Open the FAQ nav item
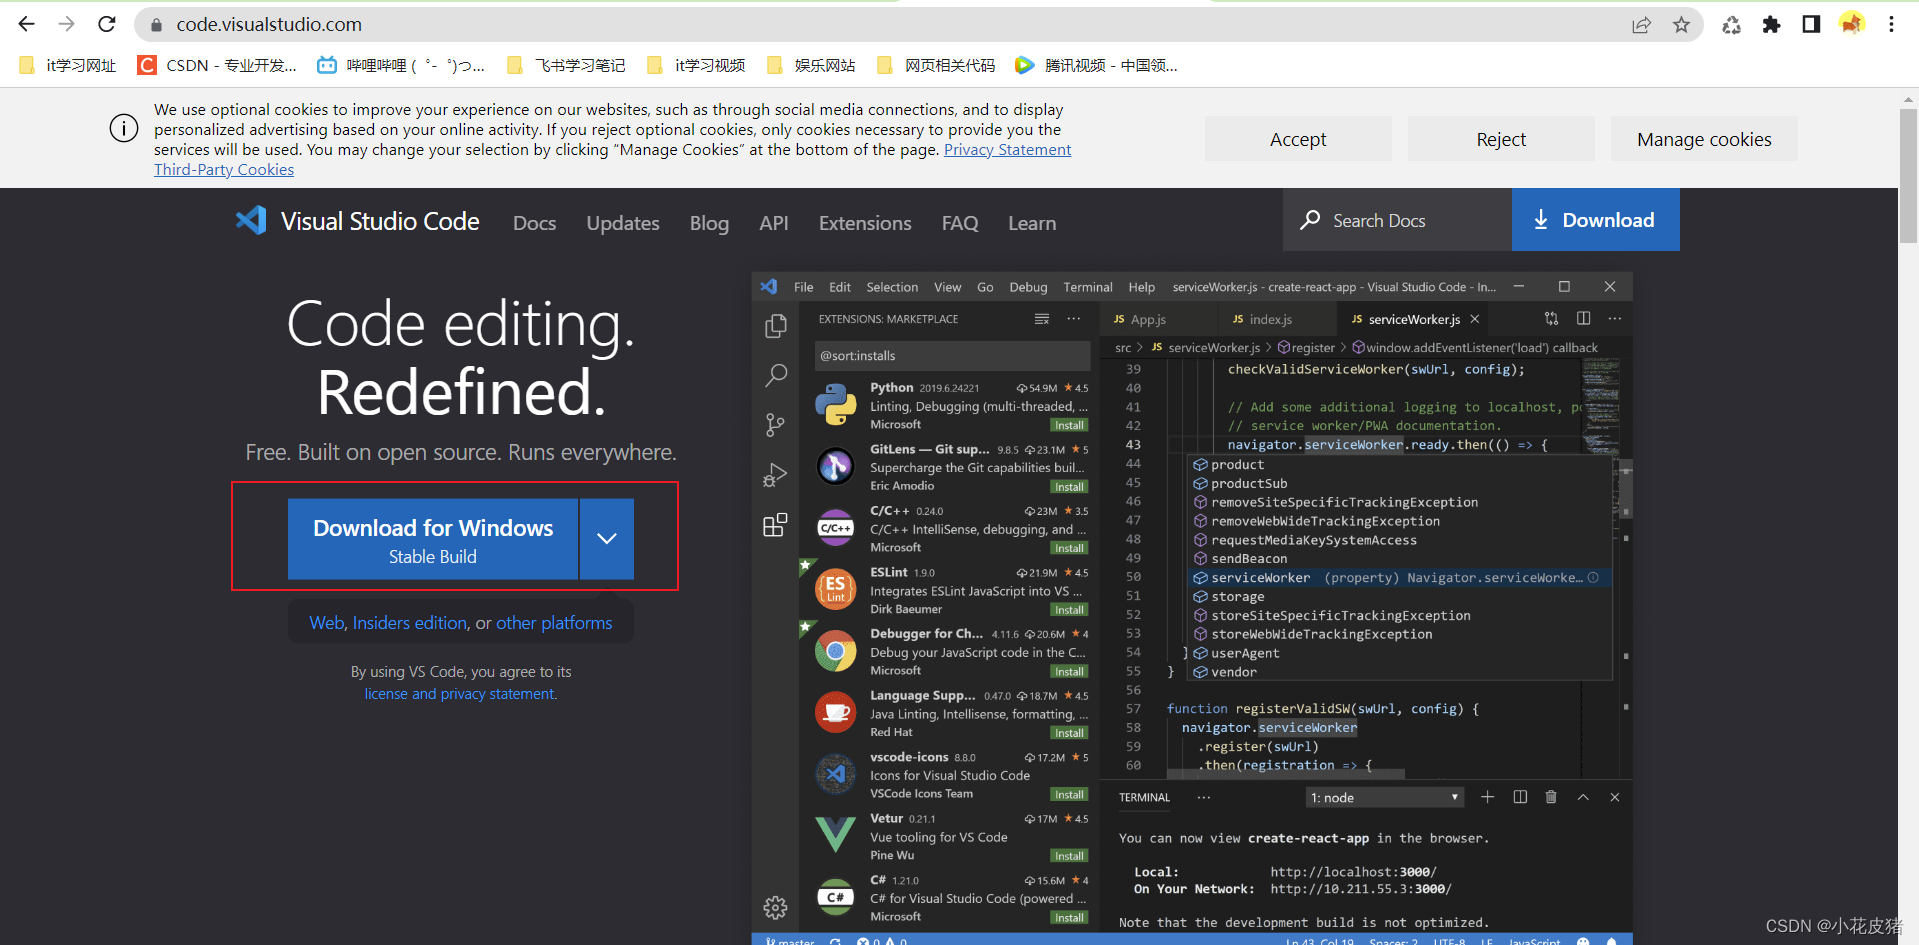Viewport: 1919px width, 945px height. pos(960,223)
